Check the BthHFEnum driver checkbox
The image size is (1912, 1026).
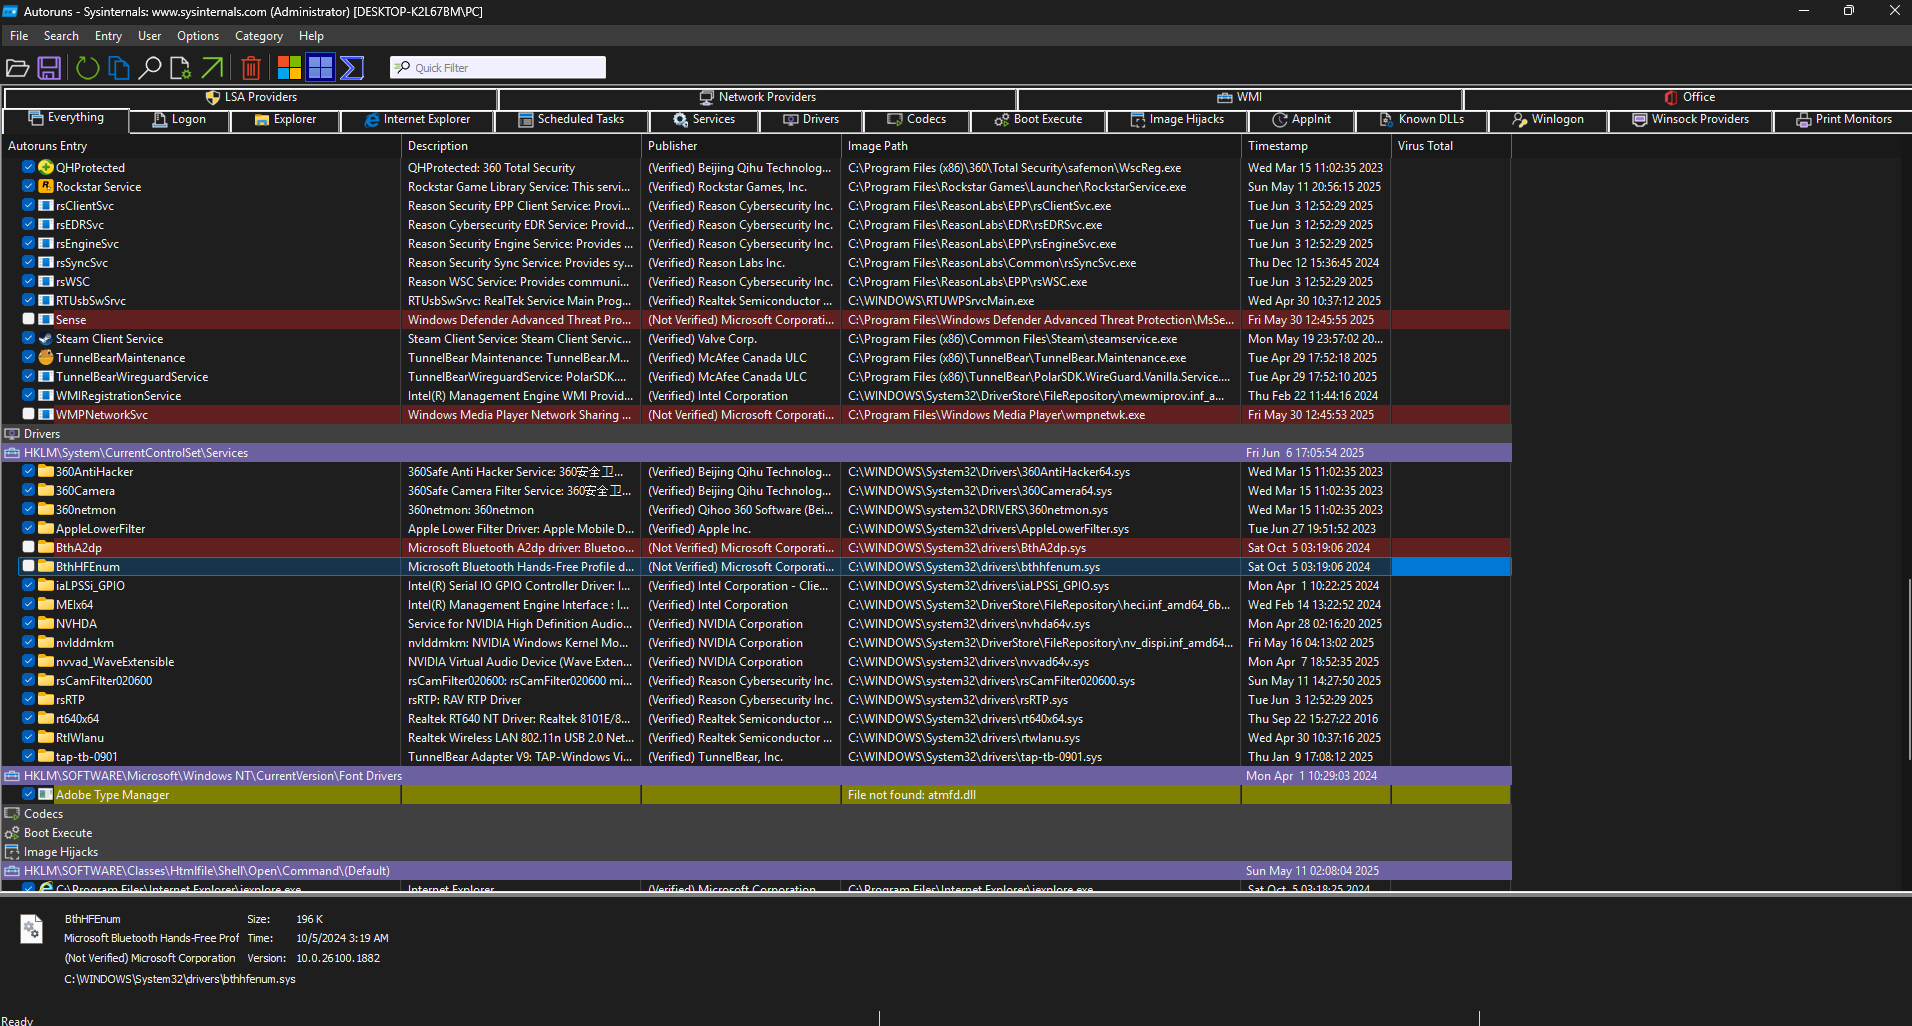[28, 566]
